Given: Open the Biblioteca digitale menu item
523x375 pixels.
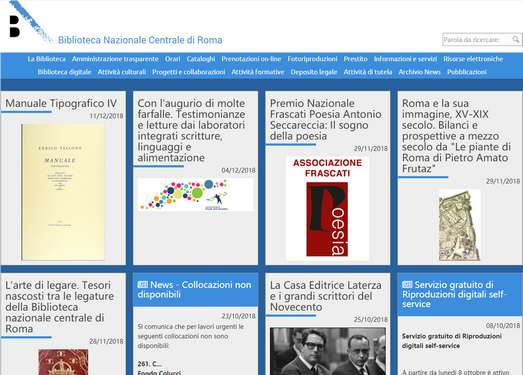Looking at the screenshot, I should [x=64, y=72].
